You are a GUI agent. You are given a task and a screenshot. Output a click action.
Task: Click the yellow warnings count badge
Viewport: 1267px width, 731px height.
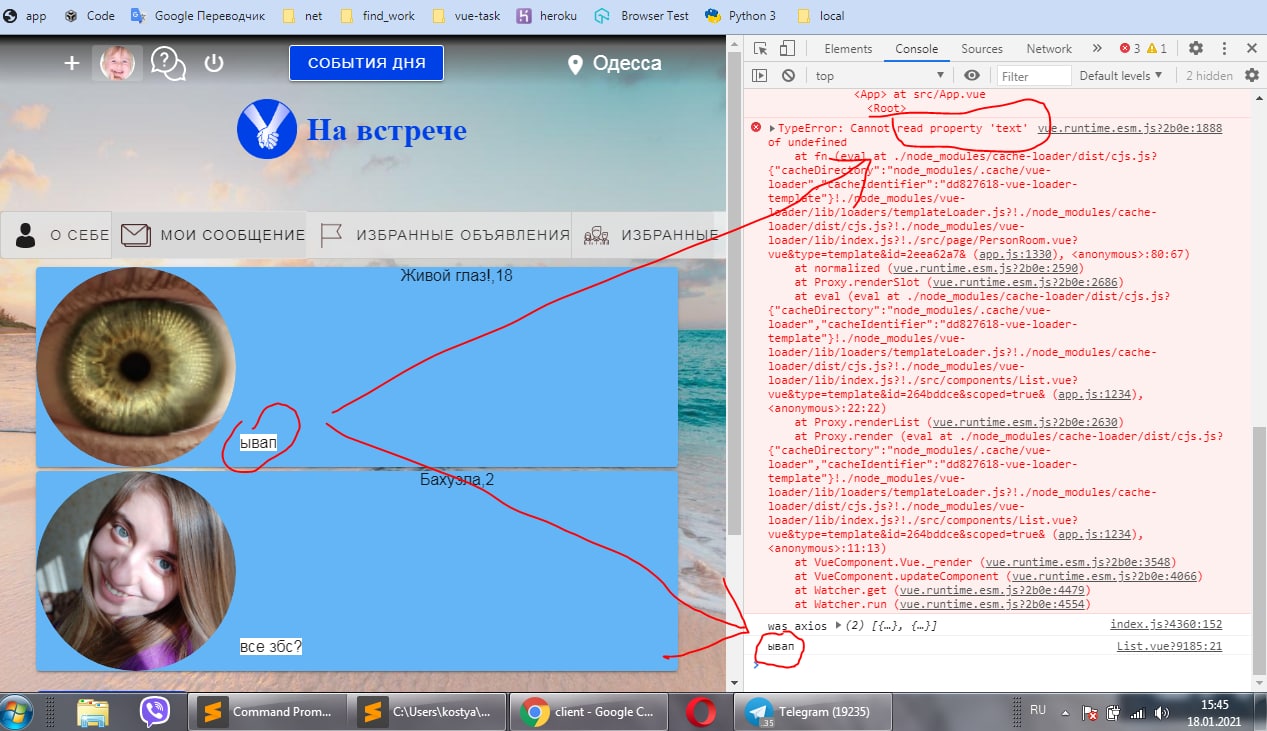pos(1156,48)
